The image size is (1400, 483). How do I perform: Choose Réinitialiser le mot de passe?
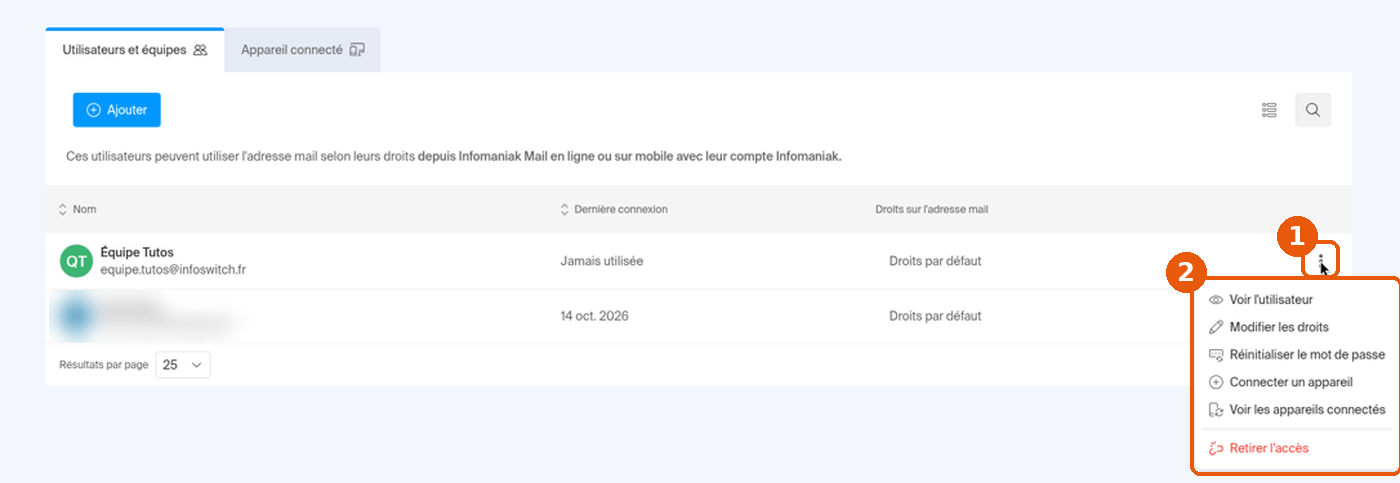[1296, 354]
